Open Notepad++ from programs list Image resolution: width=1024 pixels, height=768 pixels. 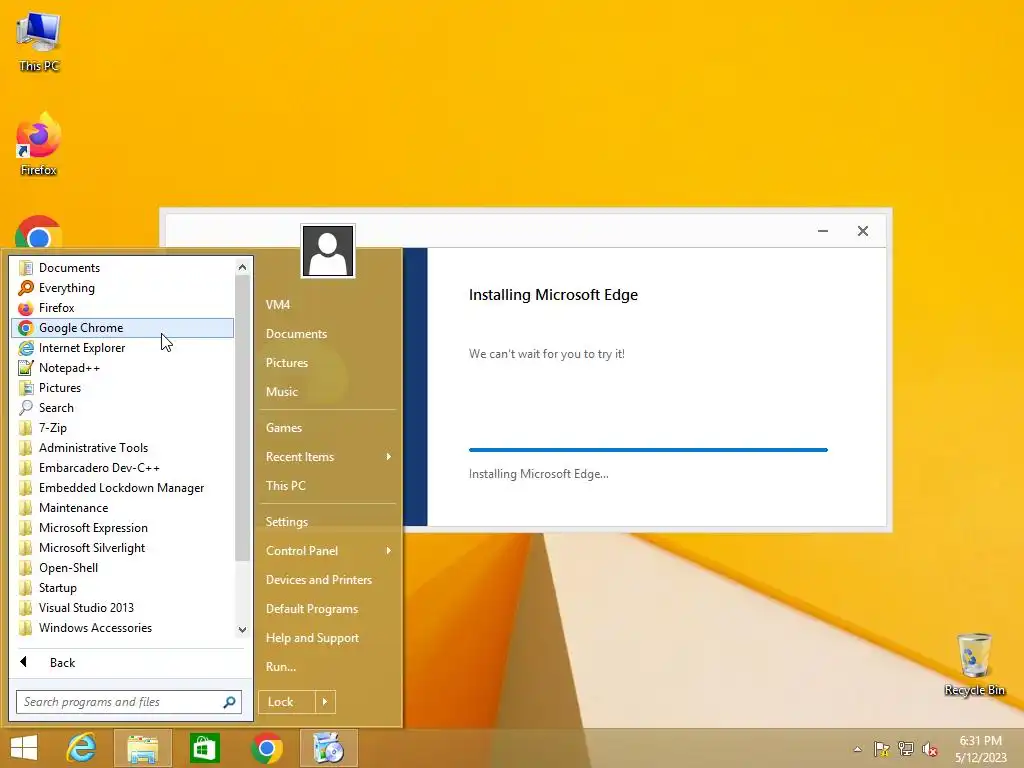[x=123, y=368]
